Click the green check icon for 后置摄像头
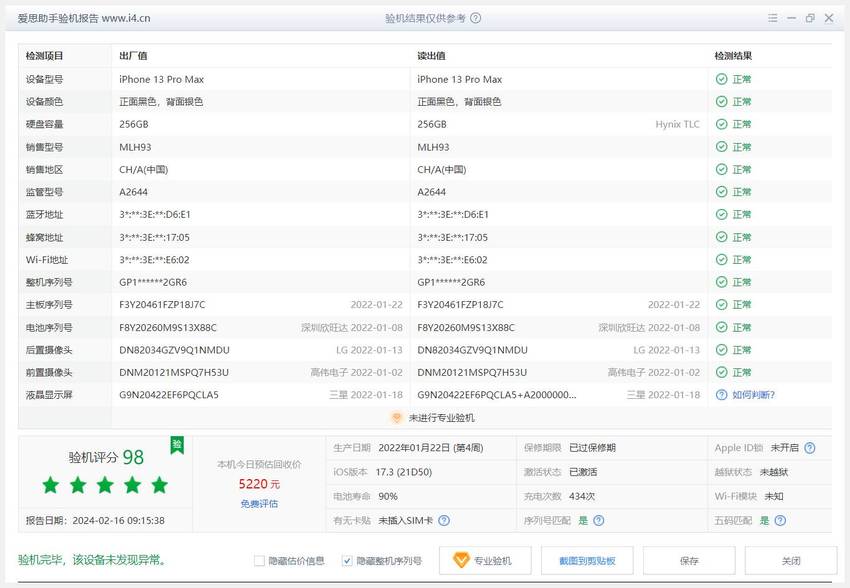The width and height of the screenshot is (850, 588). pyautogui.click(x=722, y=350)
